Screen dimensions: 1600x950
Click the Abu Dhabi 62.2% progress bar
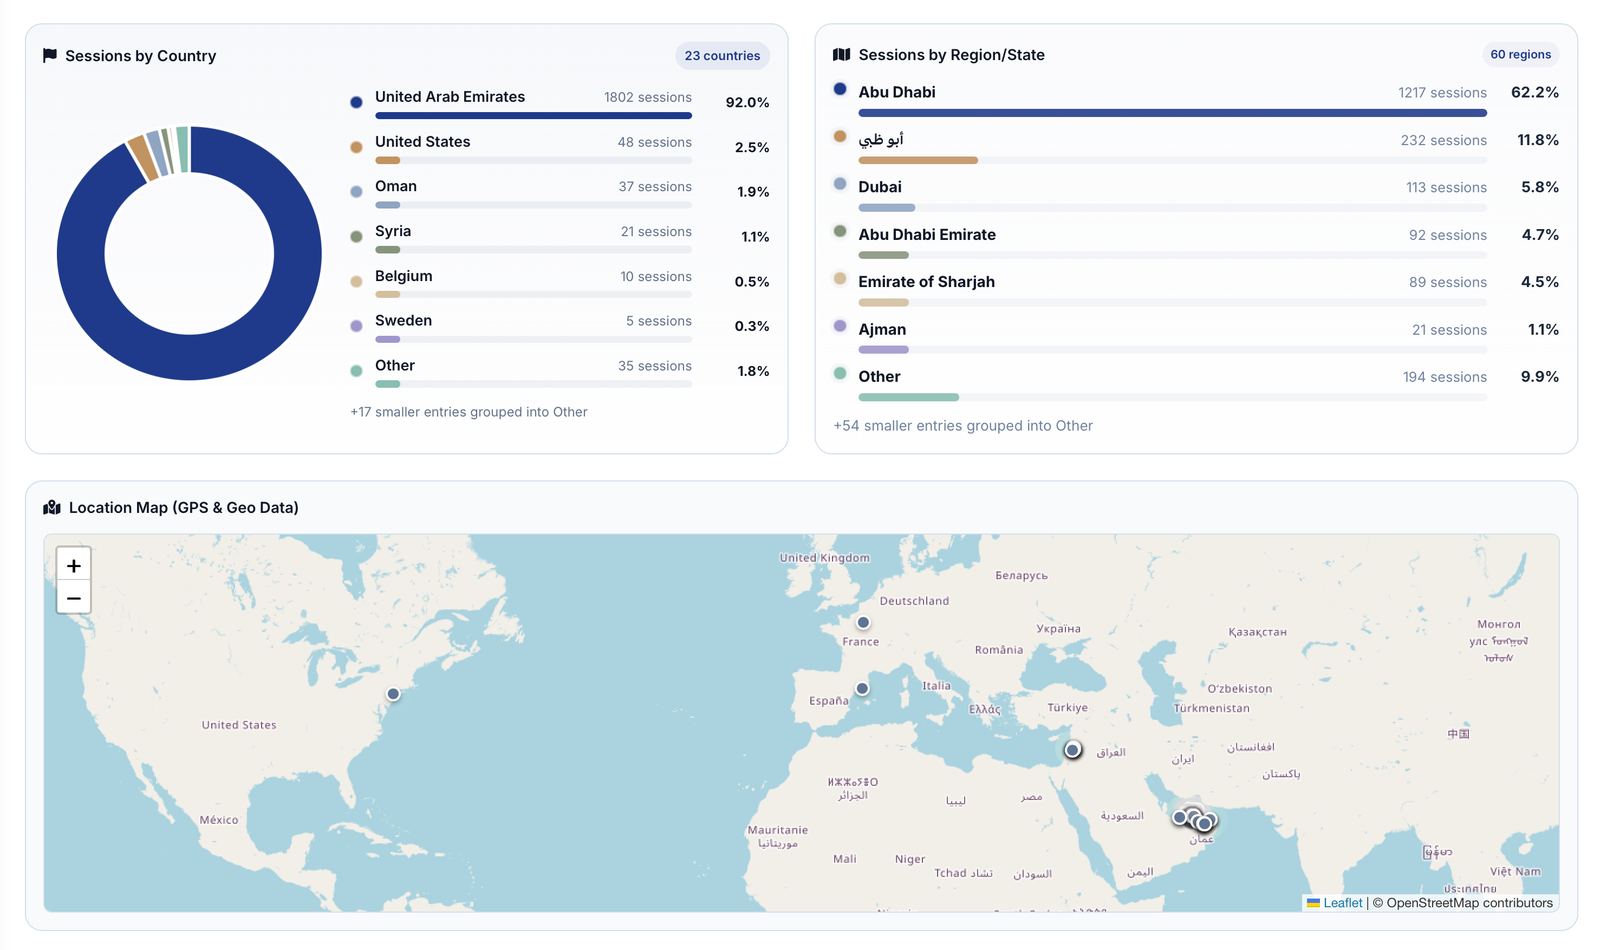point(1172,113)
